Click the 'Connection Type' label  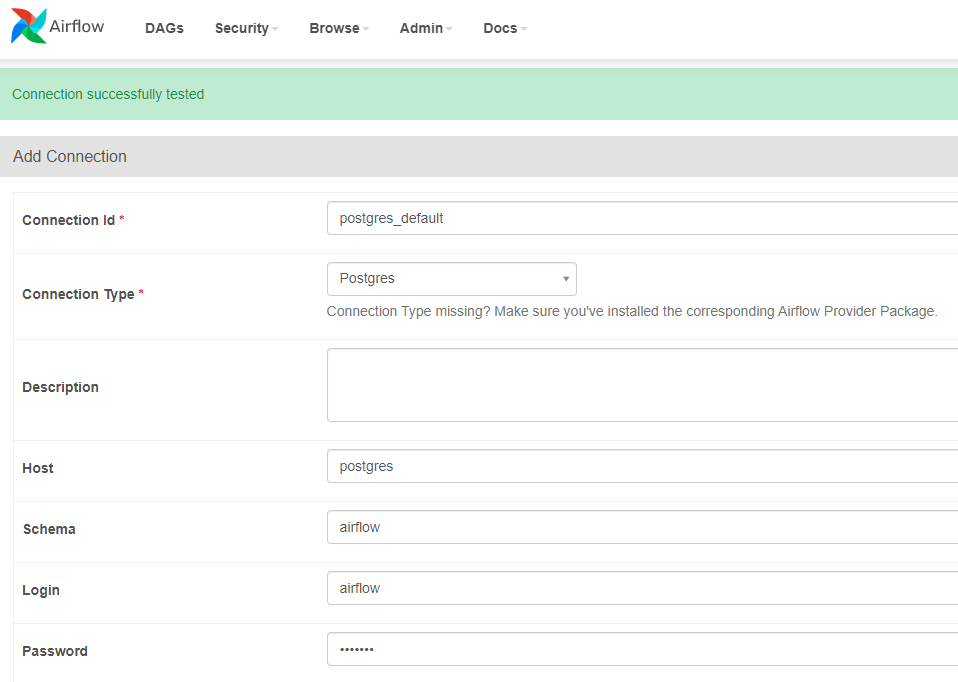(78, 294)
